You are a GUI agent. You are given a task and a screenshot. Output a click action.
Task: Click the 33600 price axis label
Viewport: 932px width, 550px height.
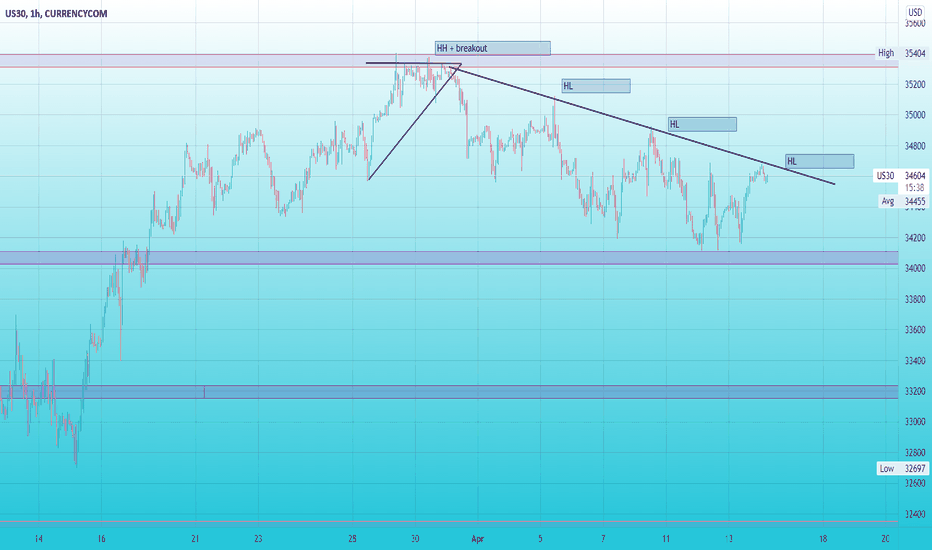pos(915,329)
